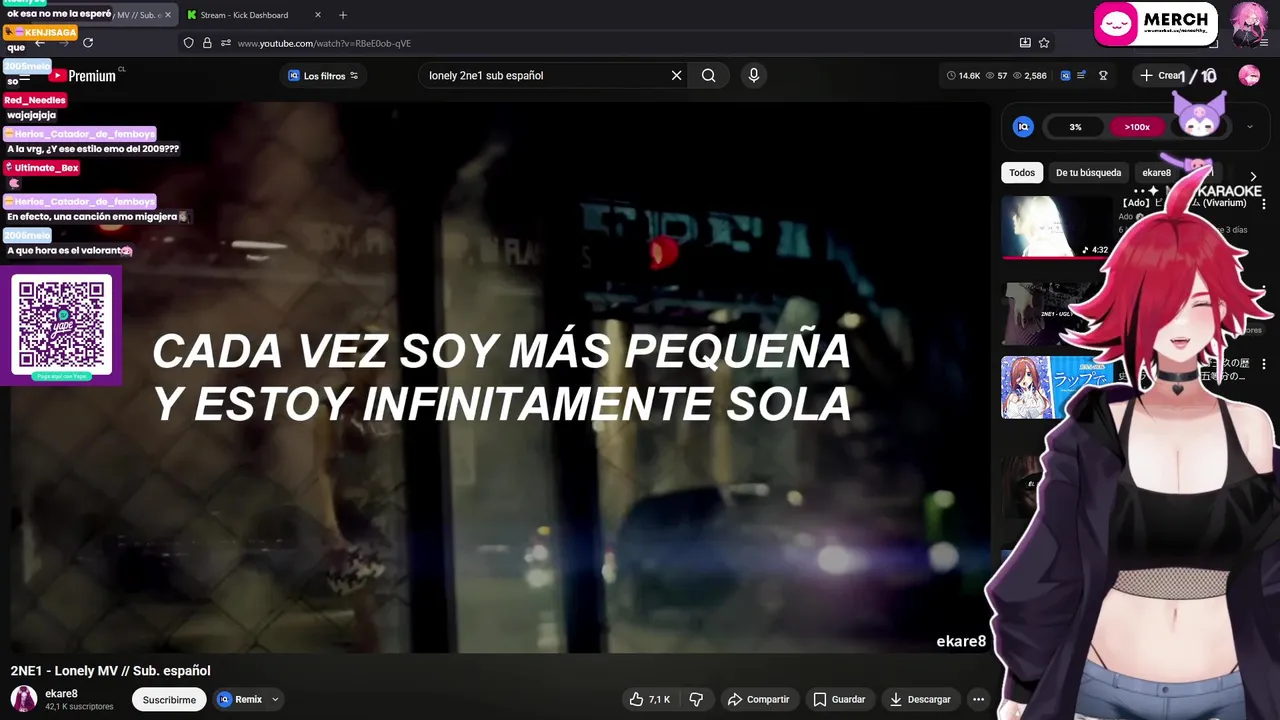1280x720 pixels.
Task: Open the three-dot more actions menu
Action: pos(978,700)
